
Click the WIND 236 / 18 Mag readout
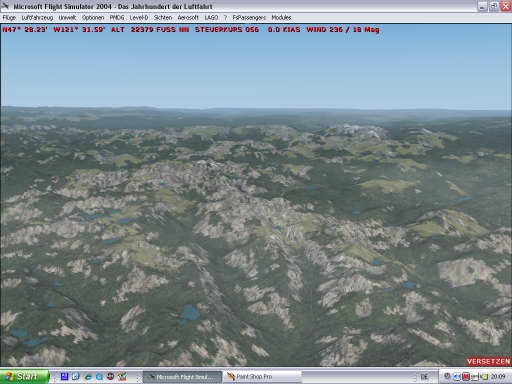(343, 30)
